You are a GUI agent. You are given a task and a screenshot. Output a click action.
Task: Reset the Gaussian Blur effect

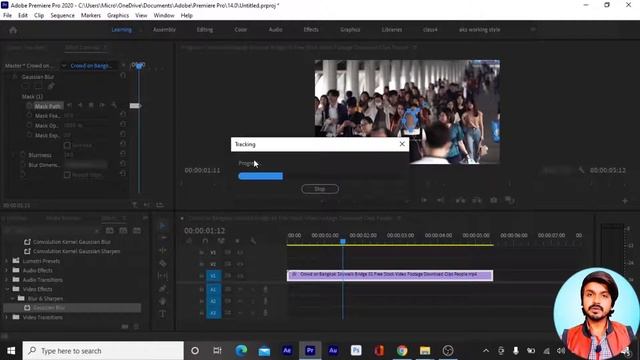tap(123, 76)
